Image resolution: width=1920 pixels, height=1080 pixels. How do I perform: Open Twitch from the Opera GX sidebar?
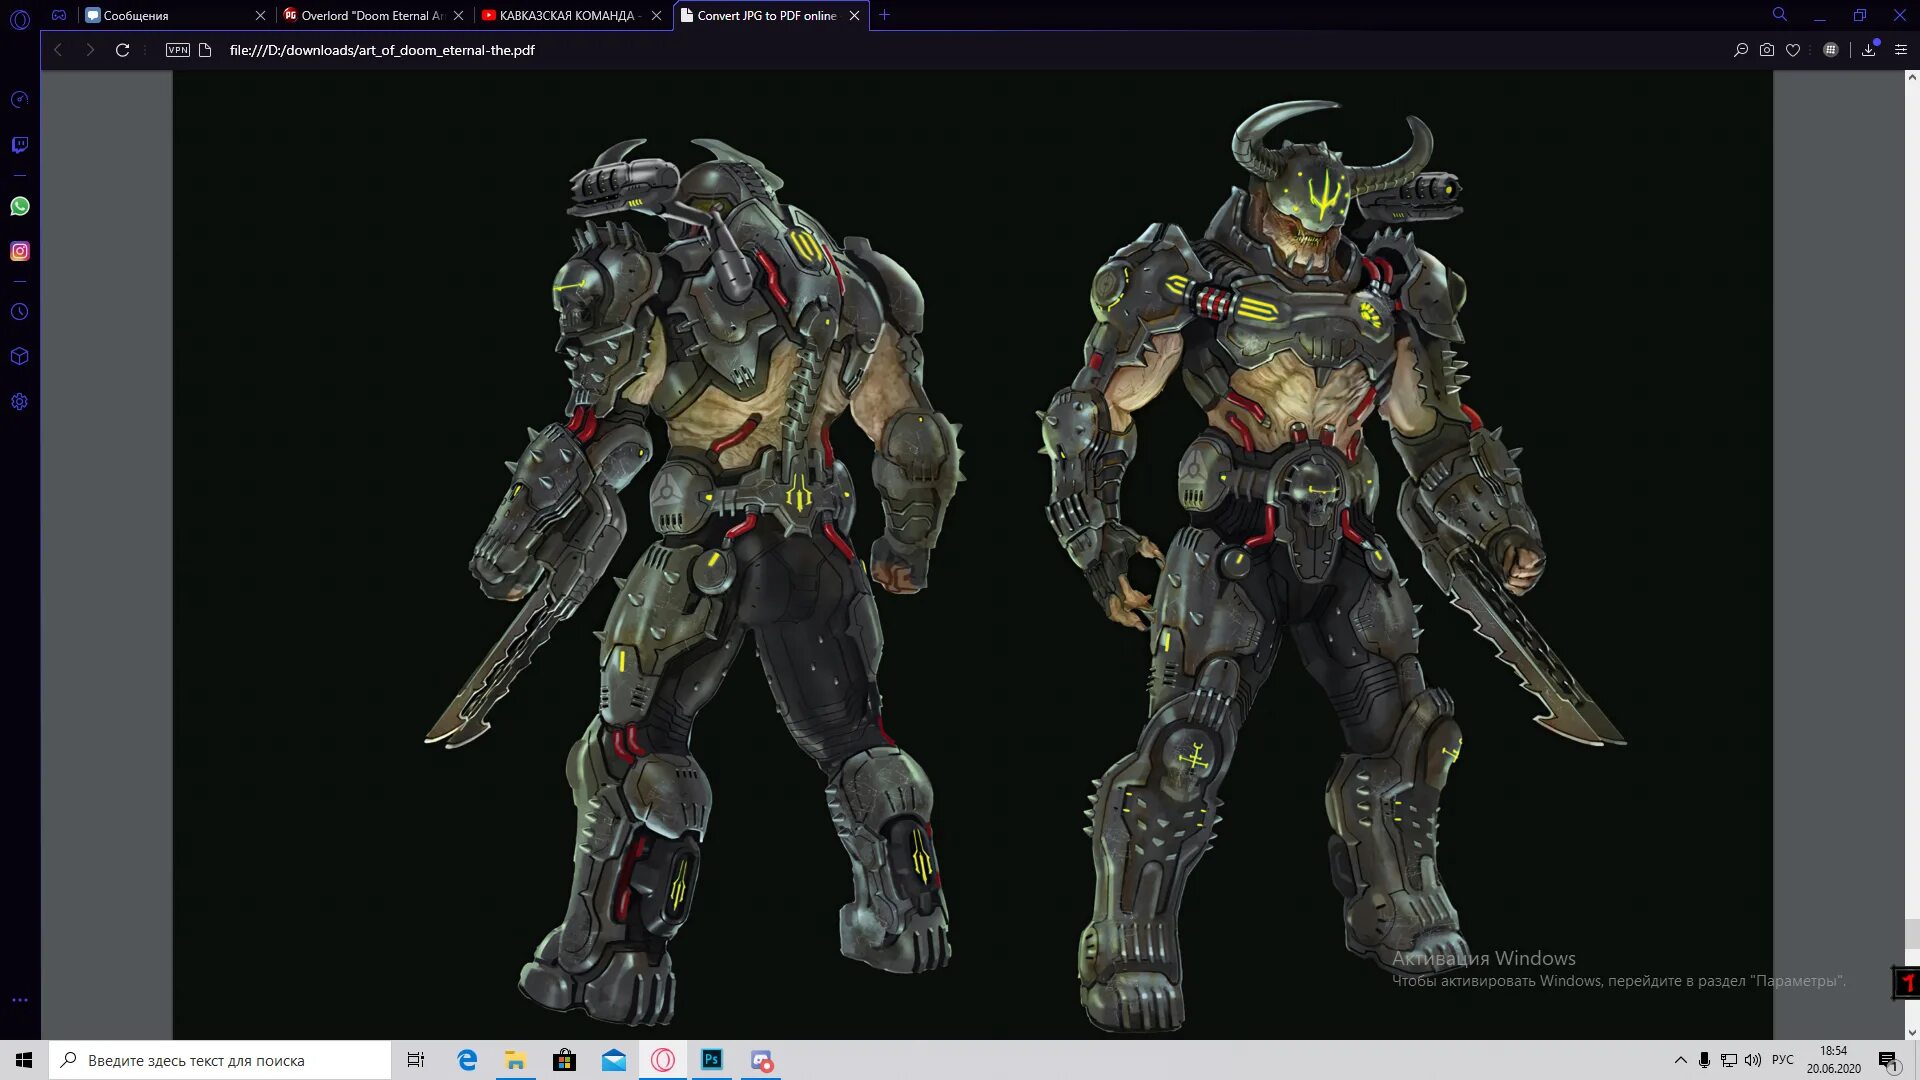(20, 145)
